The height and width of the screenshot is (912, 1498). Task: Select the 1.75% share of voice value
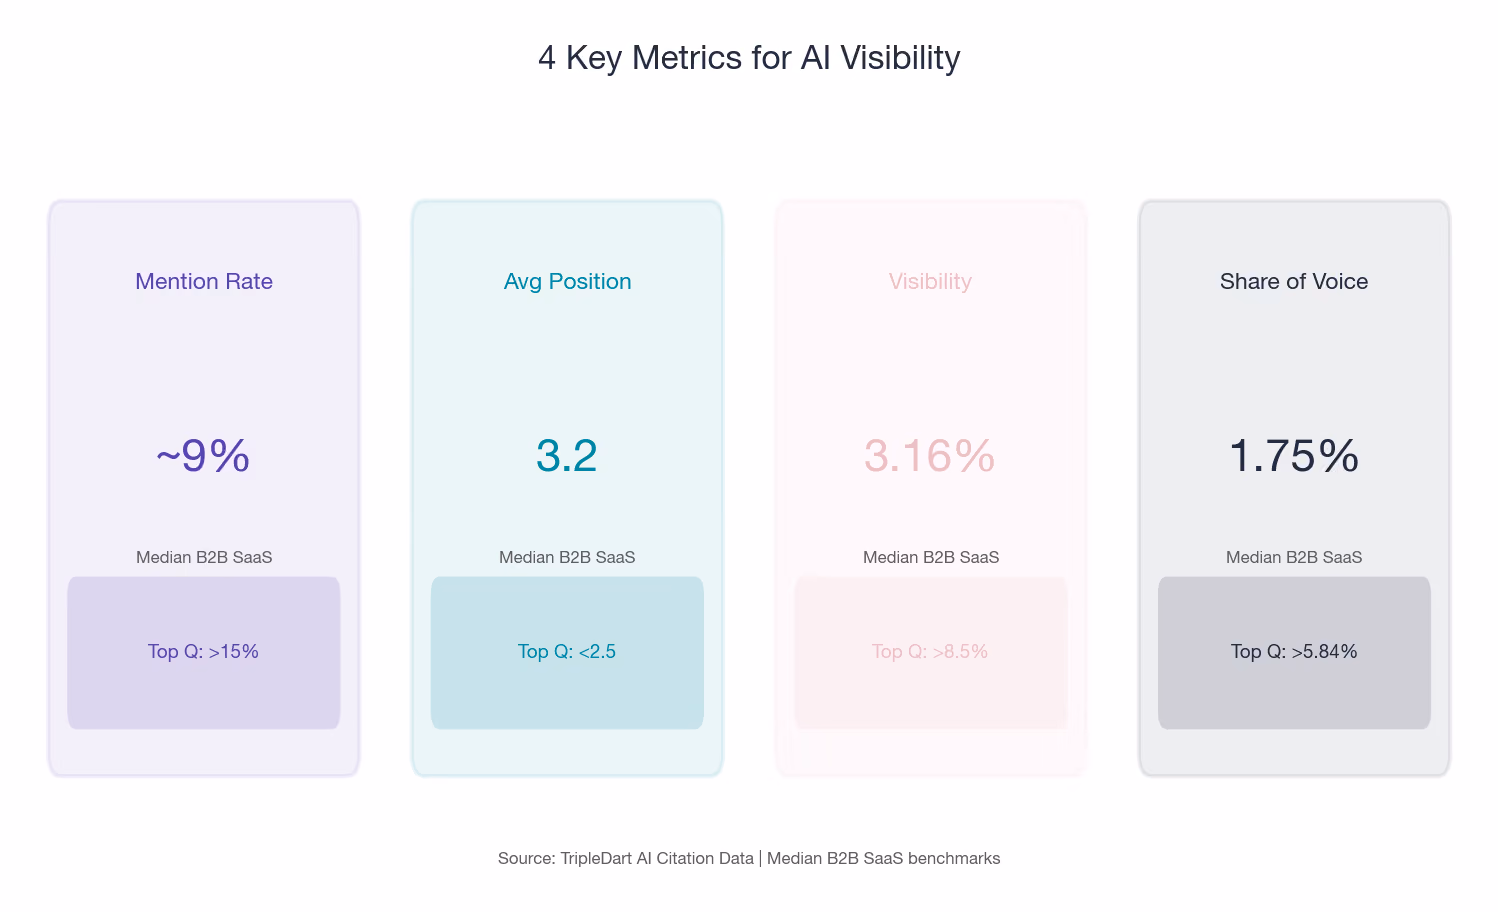tap(1294, 456)
